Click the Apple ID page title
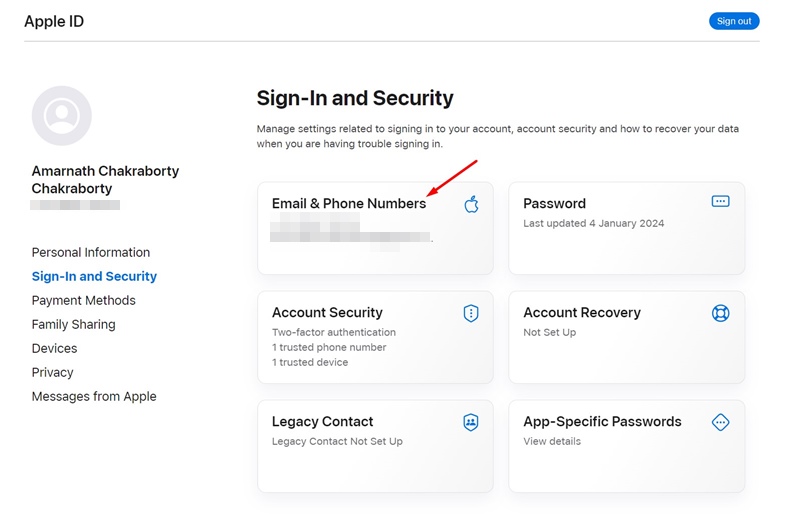This screenshot has width=800, height=521. point(54,22)
